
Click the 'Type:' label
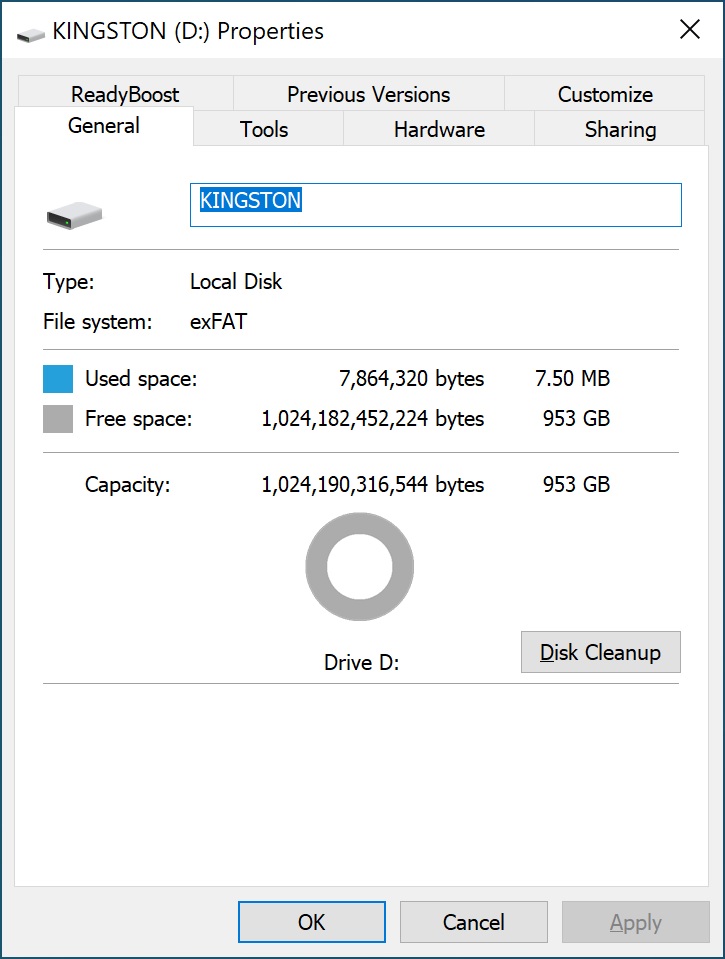point(69,281)
